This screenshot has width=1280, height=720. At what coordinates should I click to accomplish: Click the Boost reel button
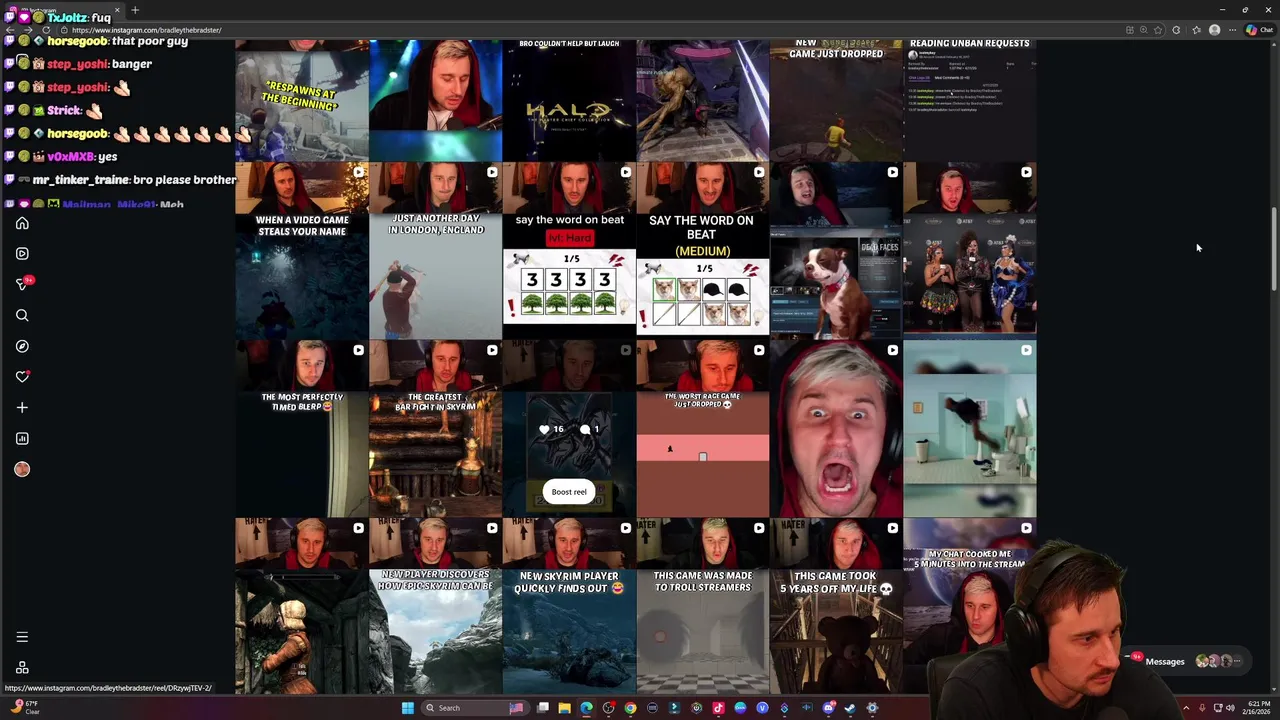click(x=569, y=492)
